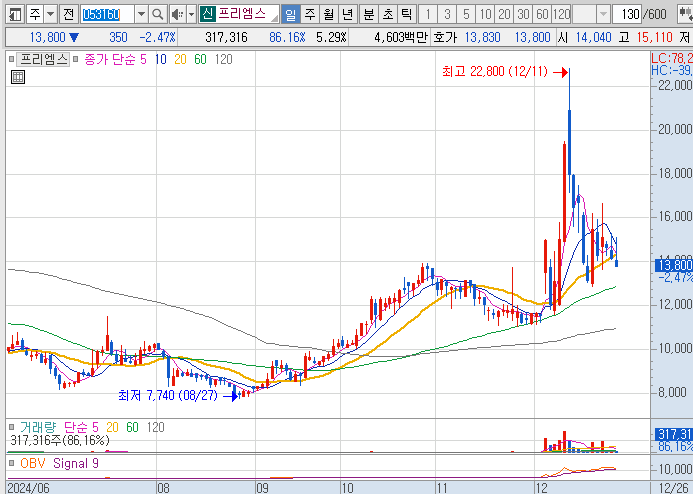Click the 12/26 date label at bottom right
The width and height of the screenshot is (693, 494).
[673, 488]
